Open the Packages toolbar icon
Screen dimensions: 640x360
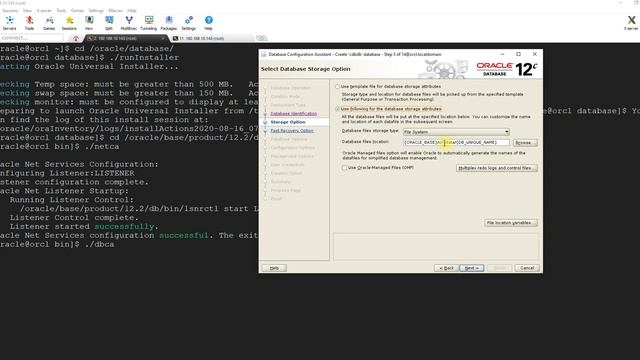169,23
